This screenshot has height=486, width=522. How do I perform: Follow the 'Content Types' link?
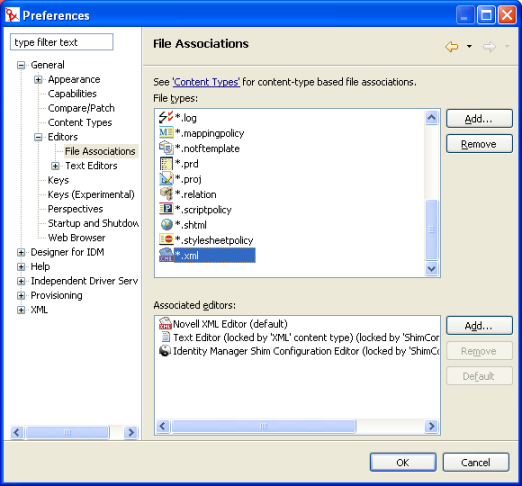[x=206, y=82]
